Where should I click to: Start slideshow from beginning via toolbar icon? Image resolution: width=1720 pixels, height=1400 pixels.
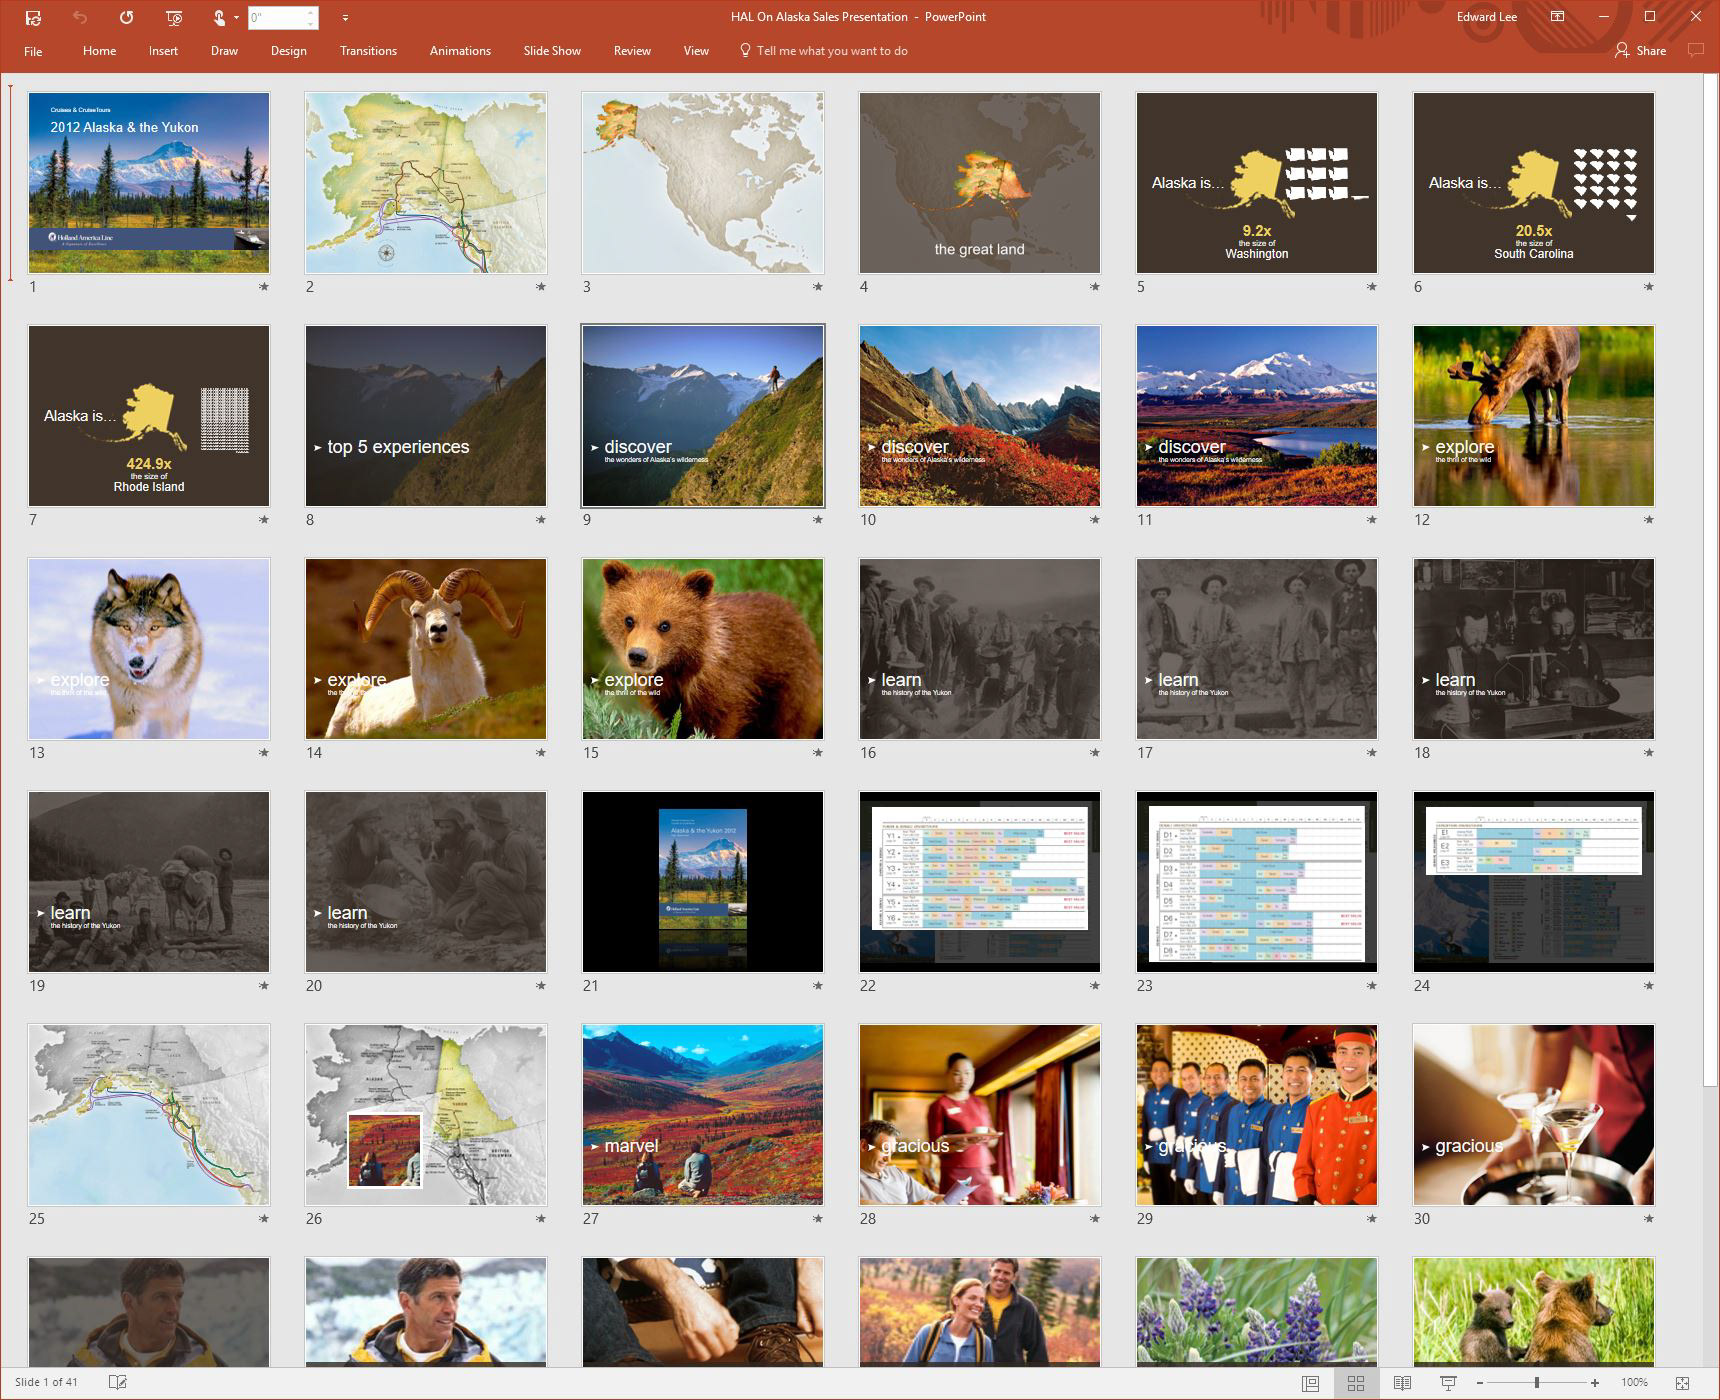tap(173, 17)
